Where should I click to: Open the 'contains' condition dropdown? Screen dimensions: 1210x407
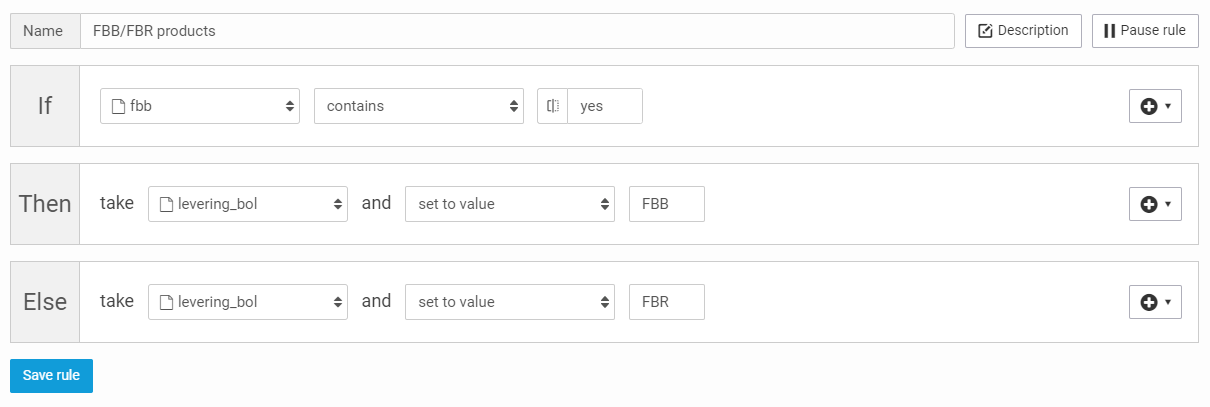point(418,106)
